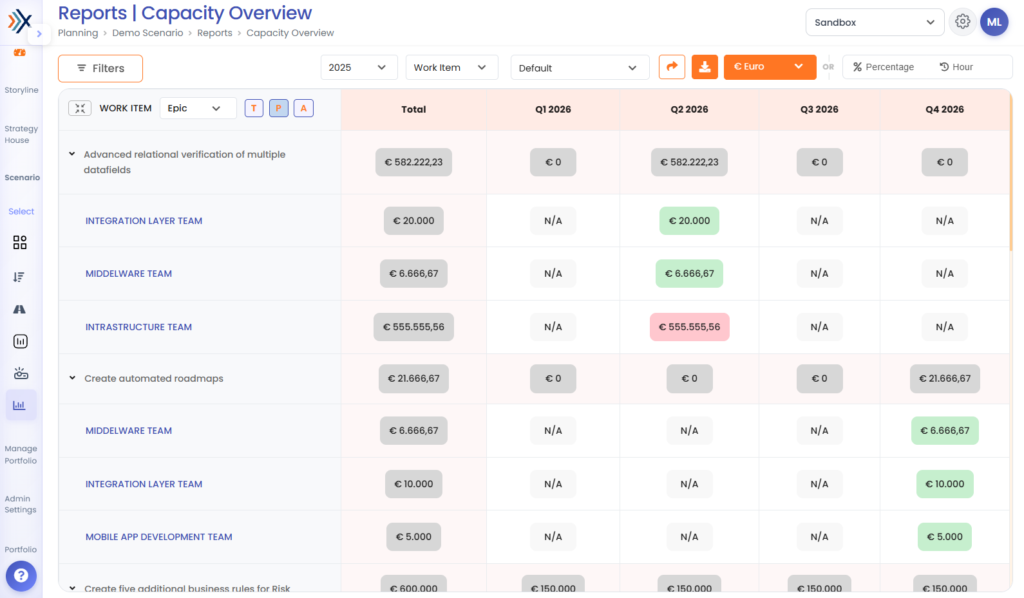
Task: Open the road icon in sidebar
Action: tap(20, 309)
